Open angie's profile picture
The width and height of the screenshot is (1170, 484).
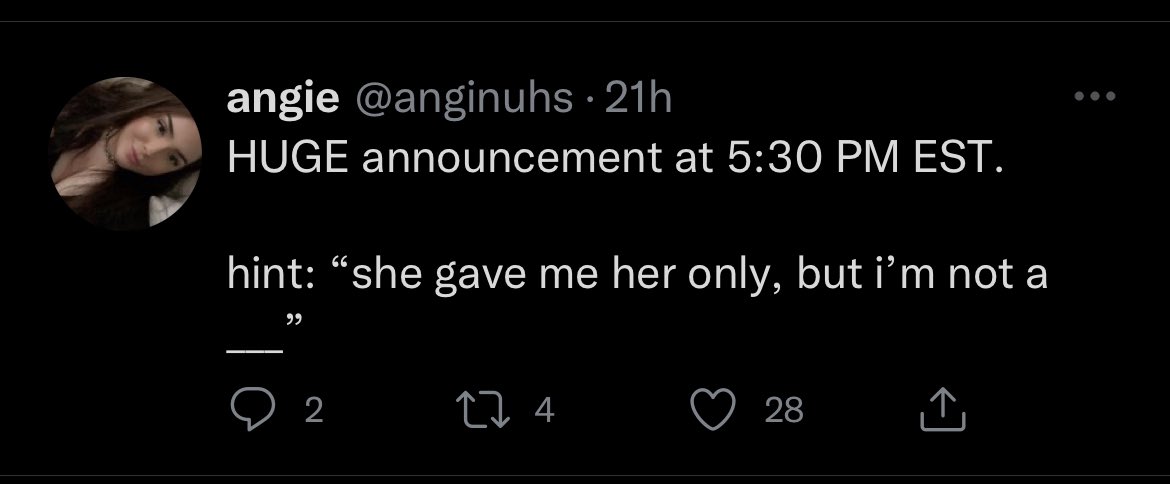(x=126, y=153)
